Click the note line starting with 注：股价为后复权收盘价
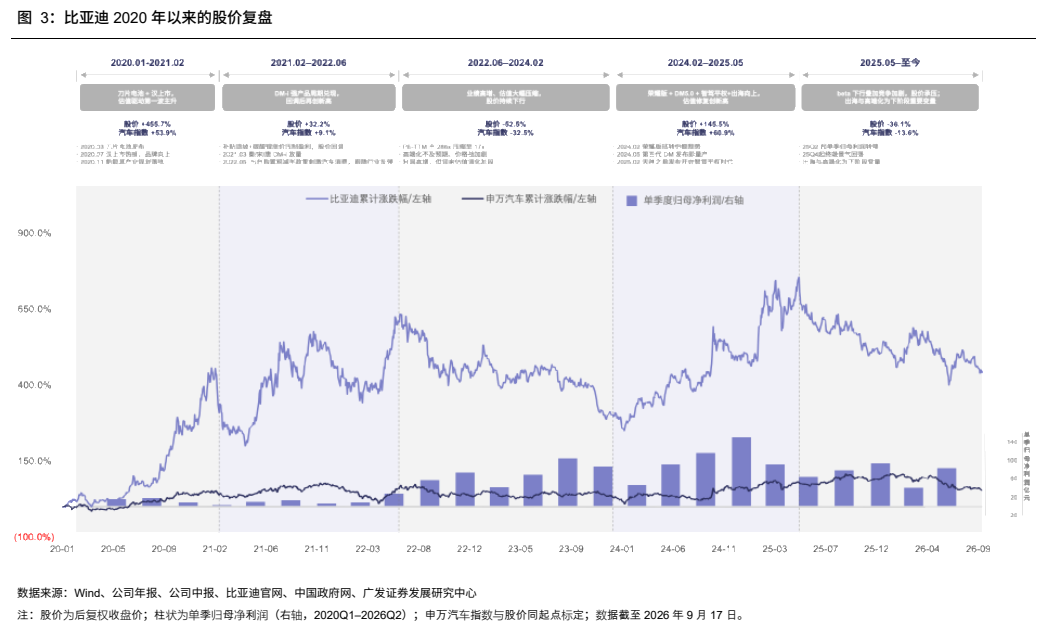The image size is (1044, 627). 381,614
